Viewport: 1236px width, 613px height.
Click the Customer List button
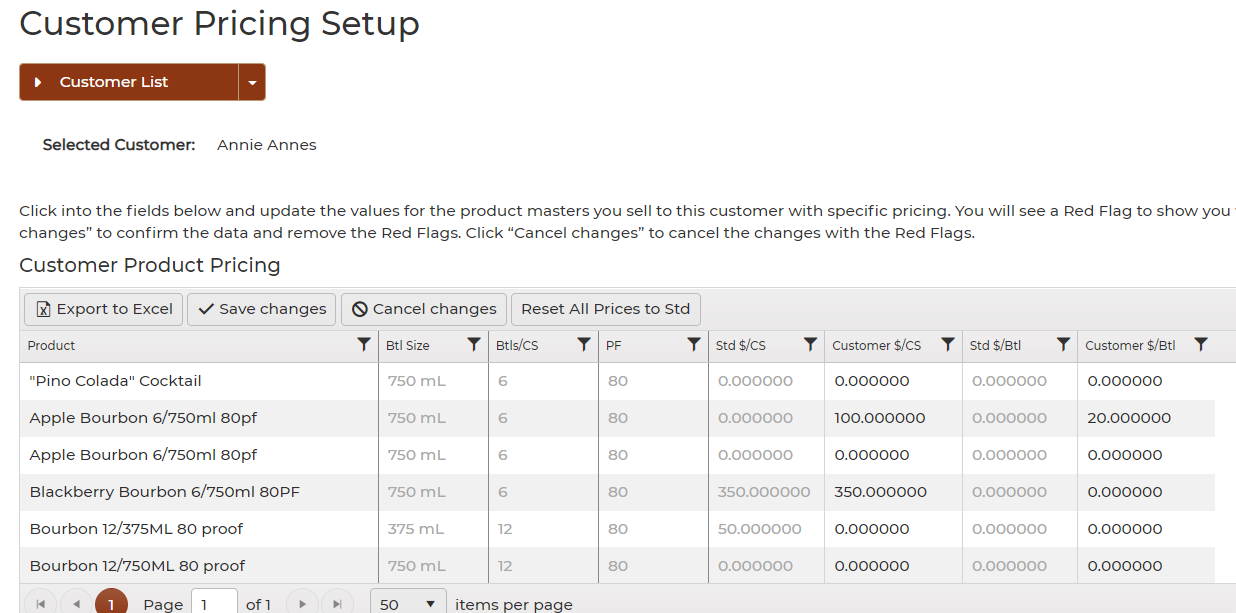coord(129,82)
